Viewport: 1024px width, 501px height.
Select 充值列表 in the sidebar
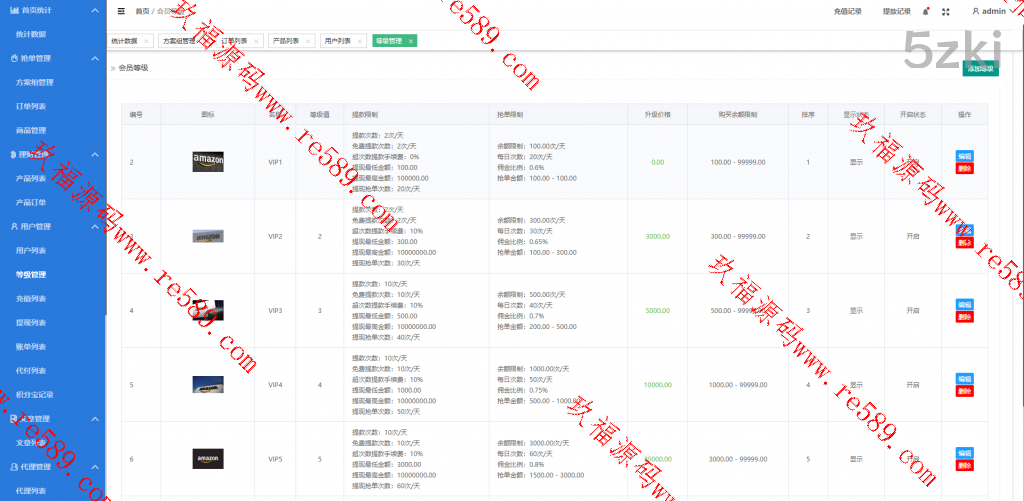pyautogui.click(x=31, y=299)
